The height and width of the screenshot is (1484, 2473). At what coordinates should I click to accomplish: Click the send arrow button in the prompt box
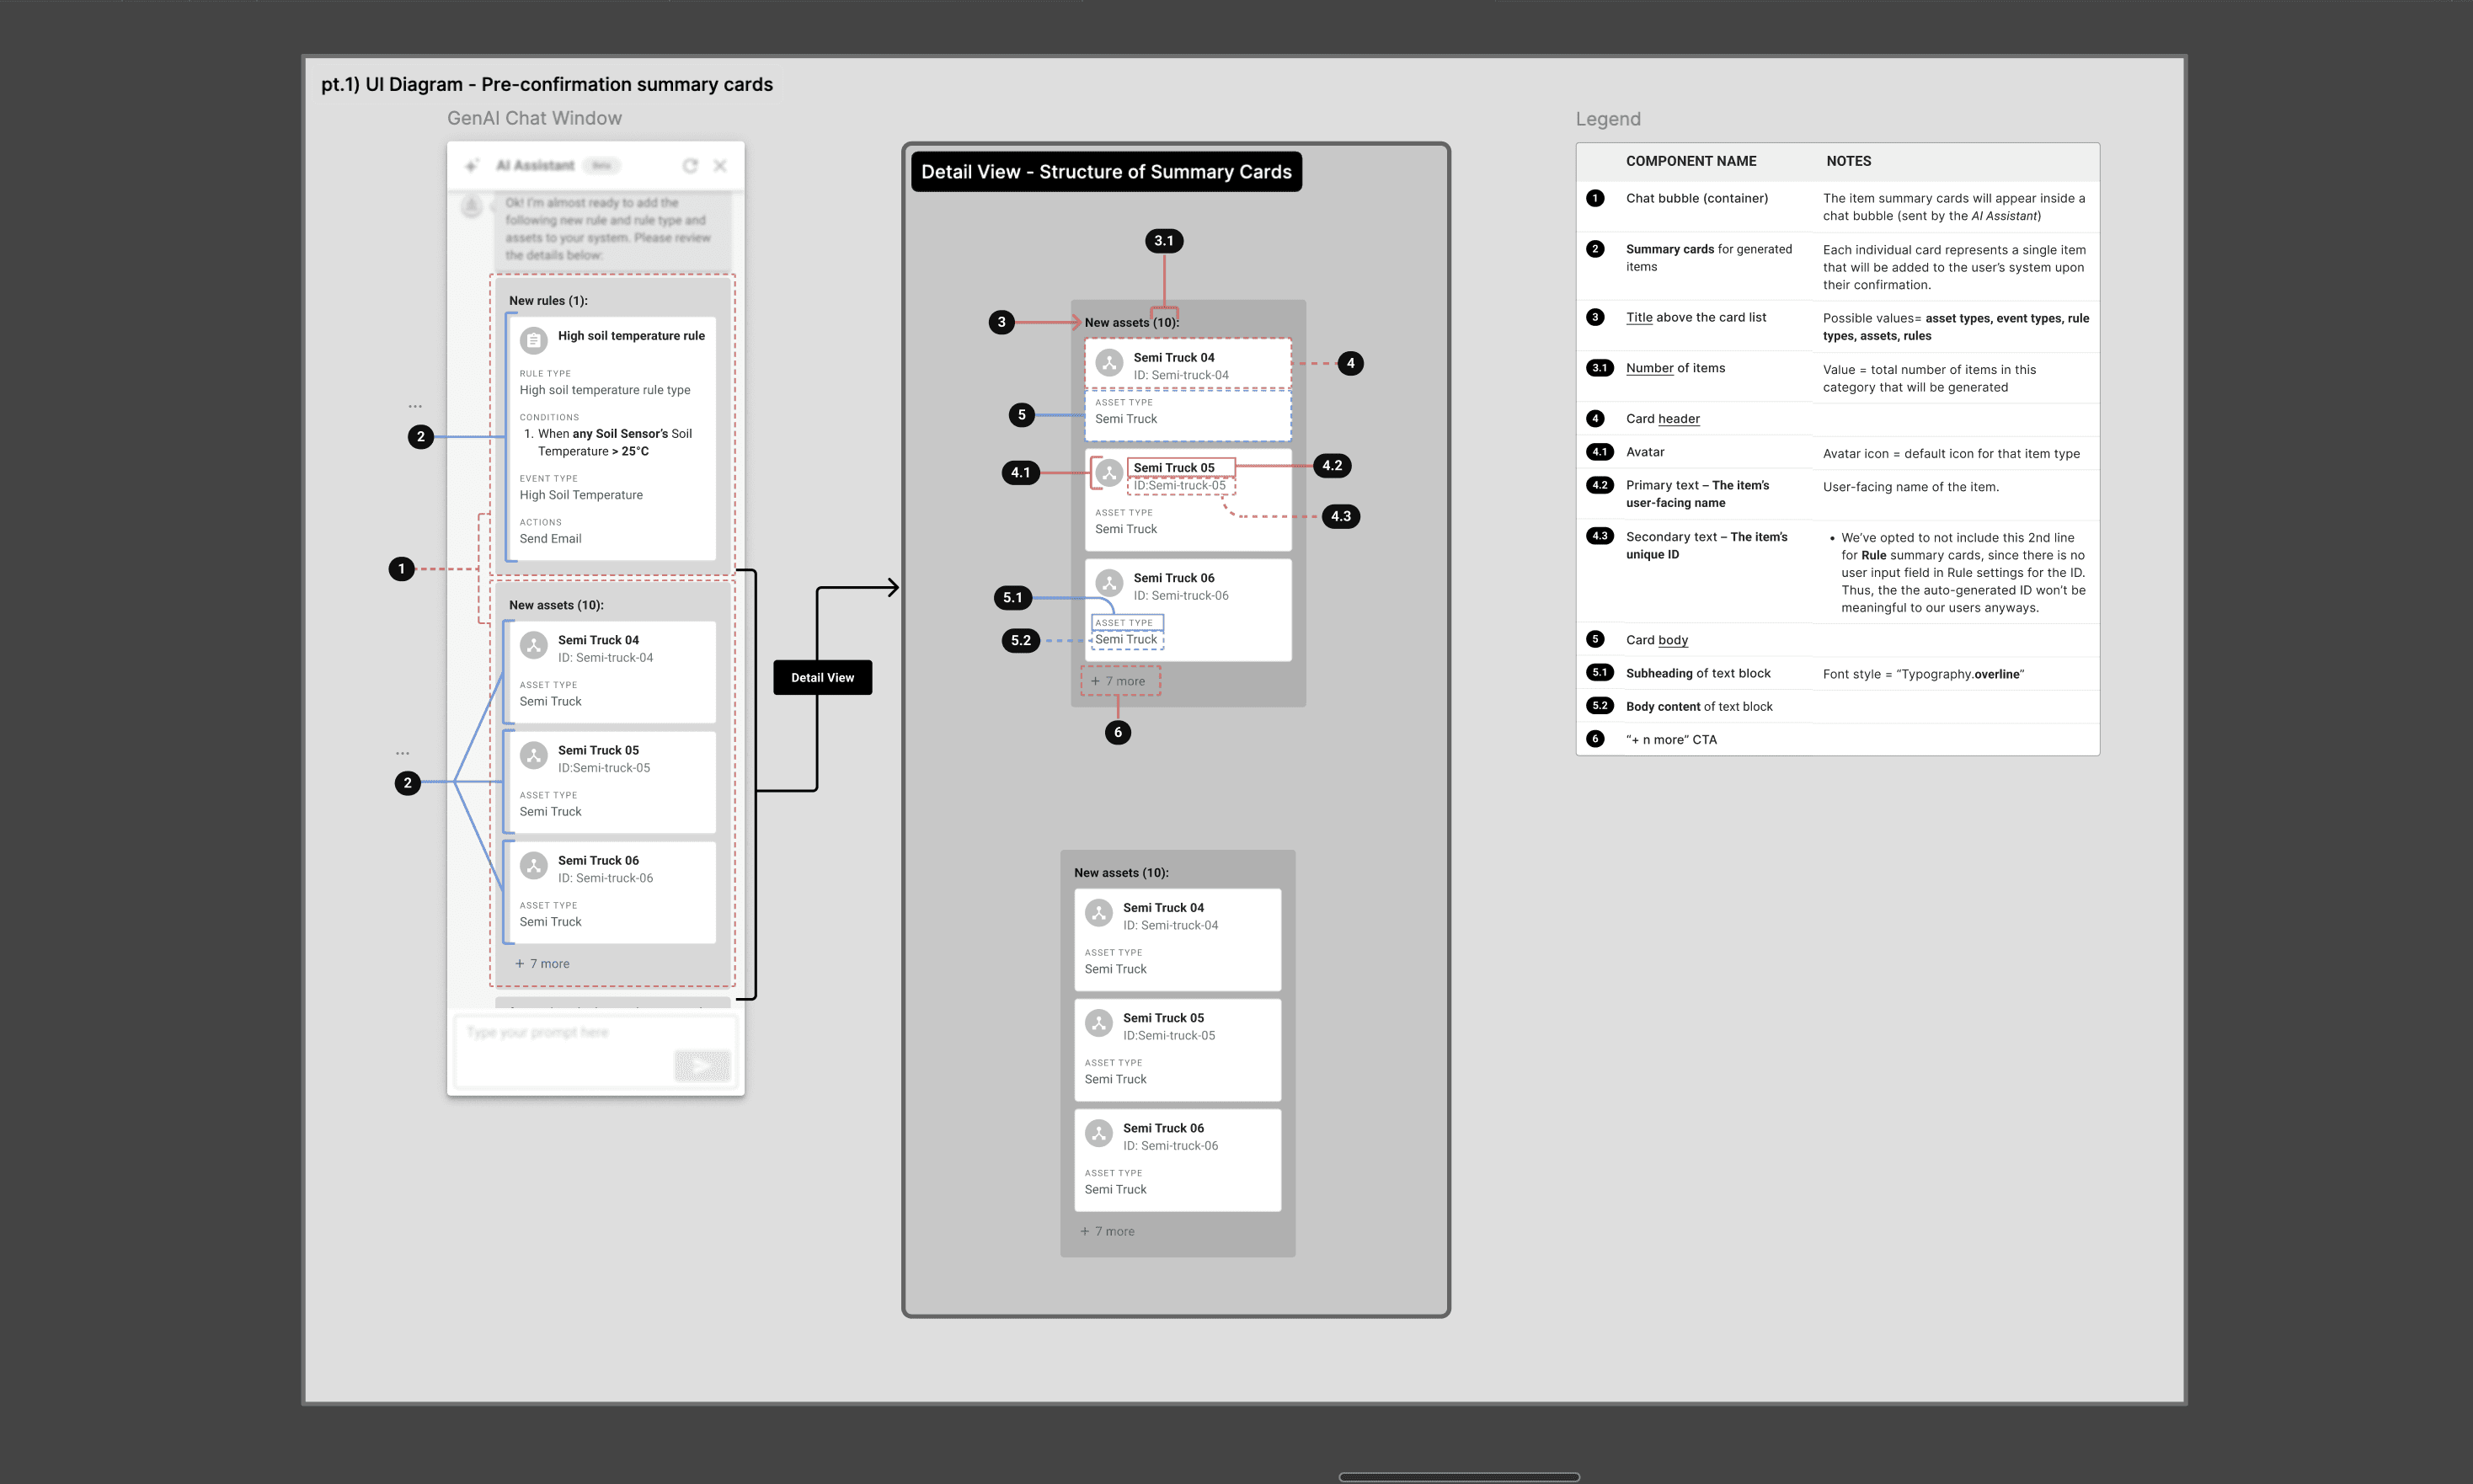tap(702, 1066)
